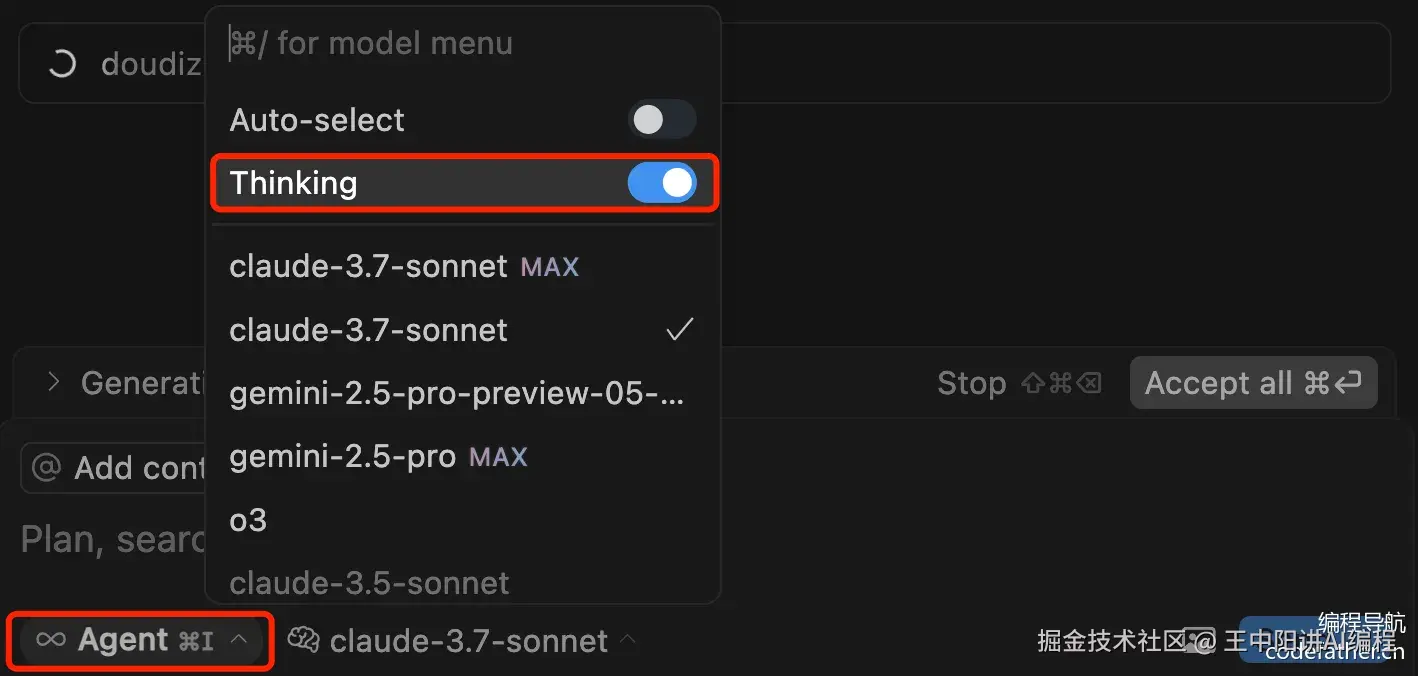Image resolution: width=1418 pixels, height=676 pixels.
Task: Click the Generating status label
Action: coord(140,382)
